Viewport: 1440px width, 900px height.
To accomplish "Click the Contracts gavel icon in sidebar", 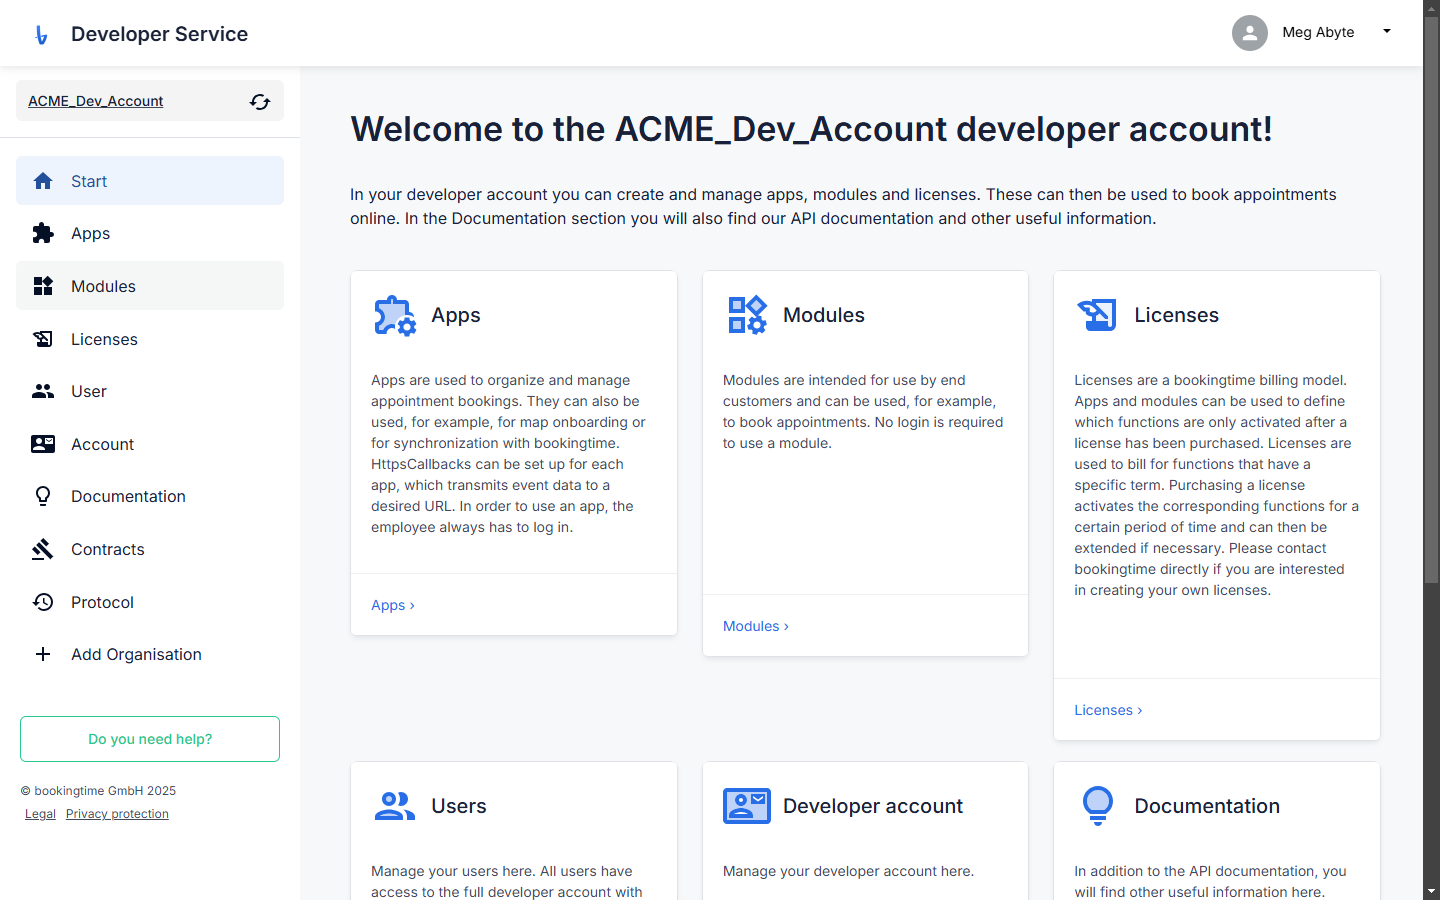I will pyautogui.click(x=43, y=549).
